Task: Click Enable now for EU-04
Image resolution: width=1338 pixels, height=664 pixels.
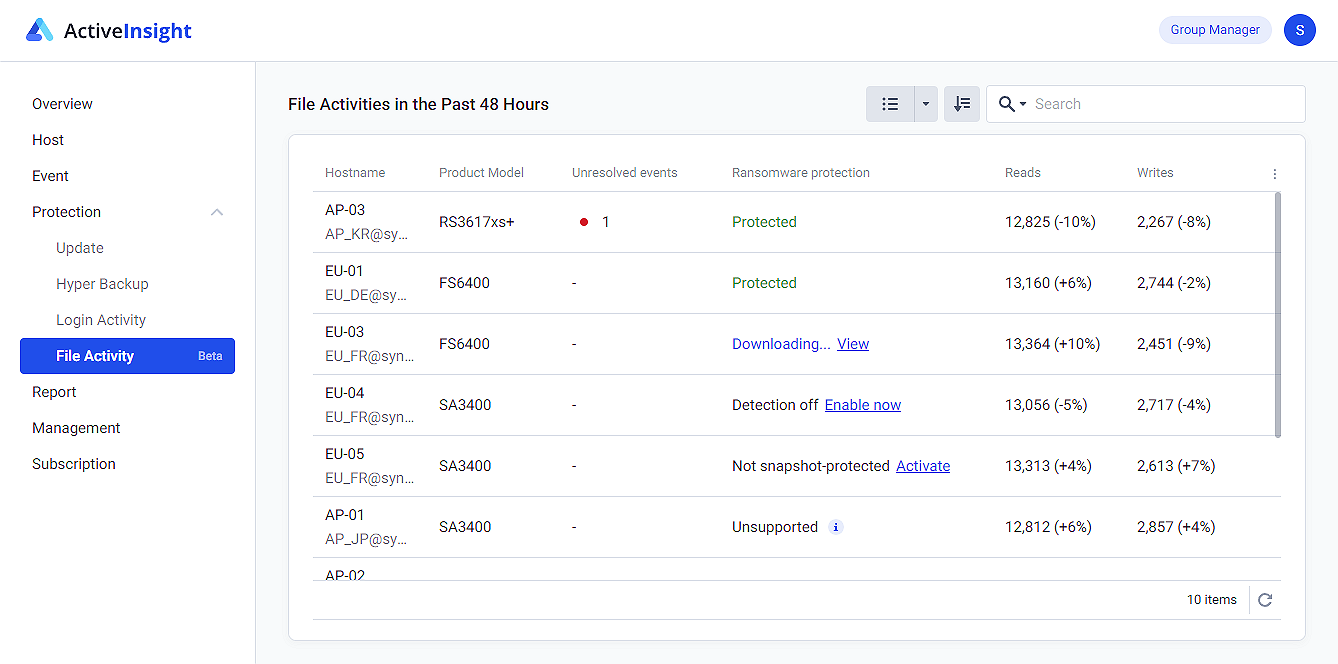Action: 863,405
